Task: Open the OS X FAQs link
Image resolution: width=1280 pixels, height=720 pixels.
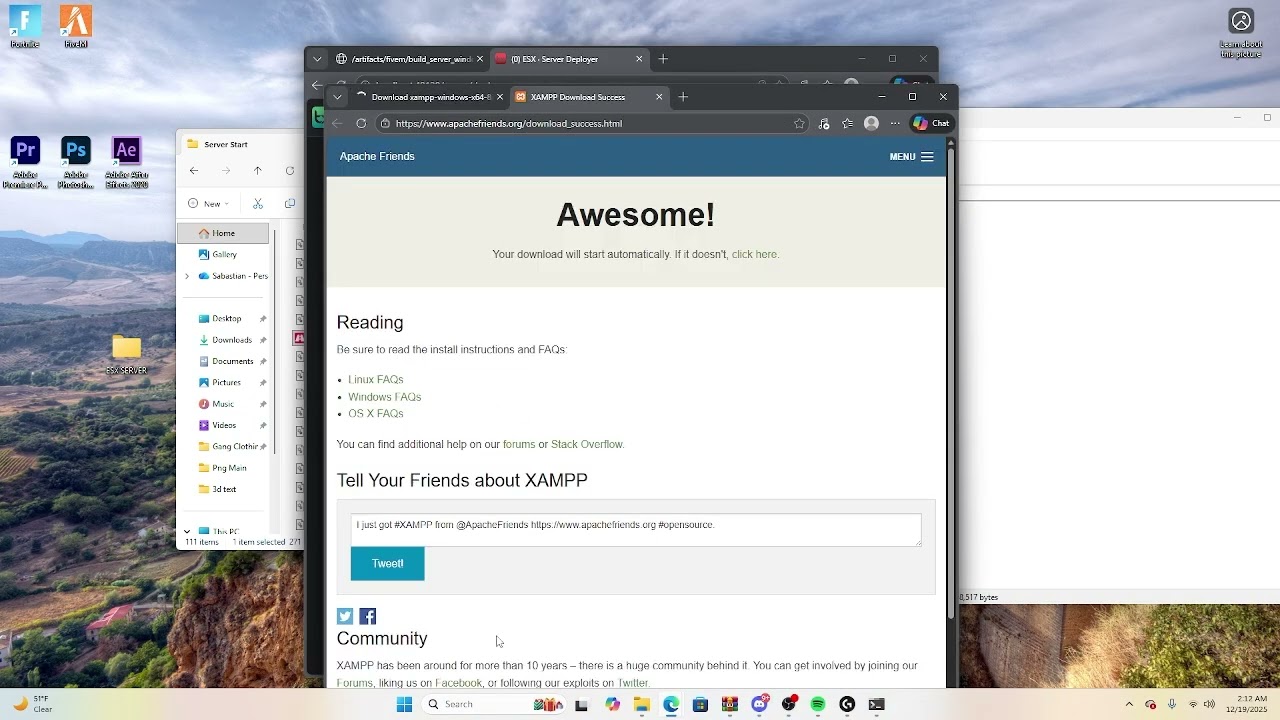Action: coord(376,414)
